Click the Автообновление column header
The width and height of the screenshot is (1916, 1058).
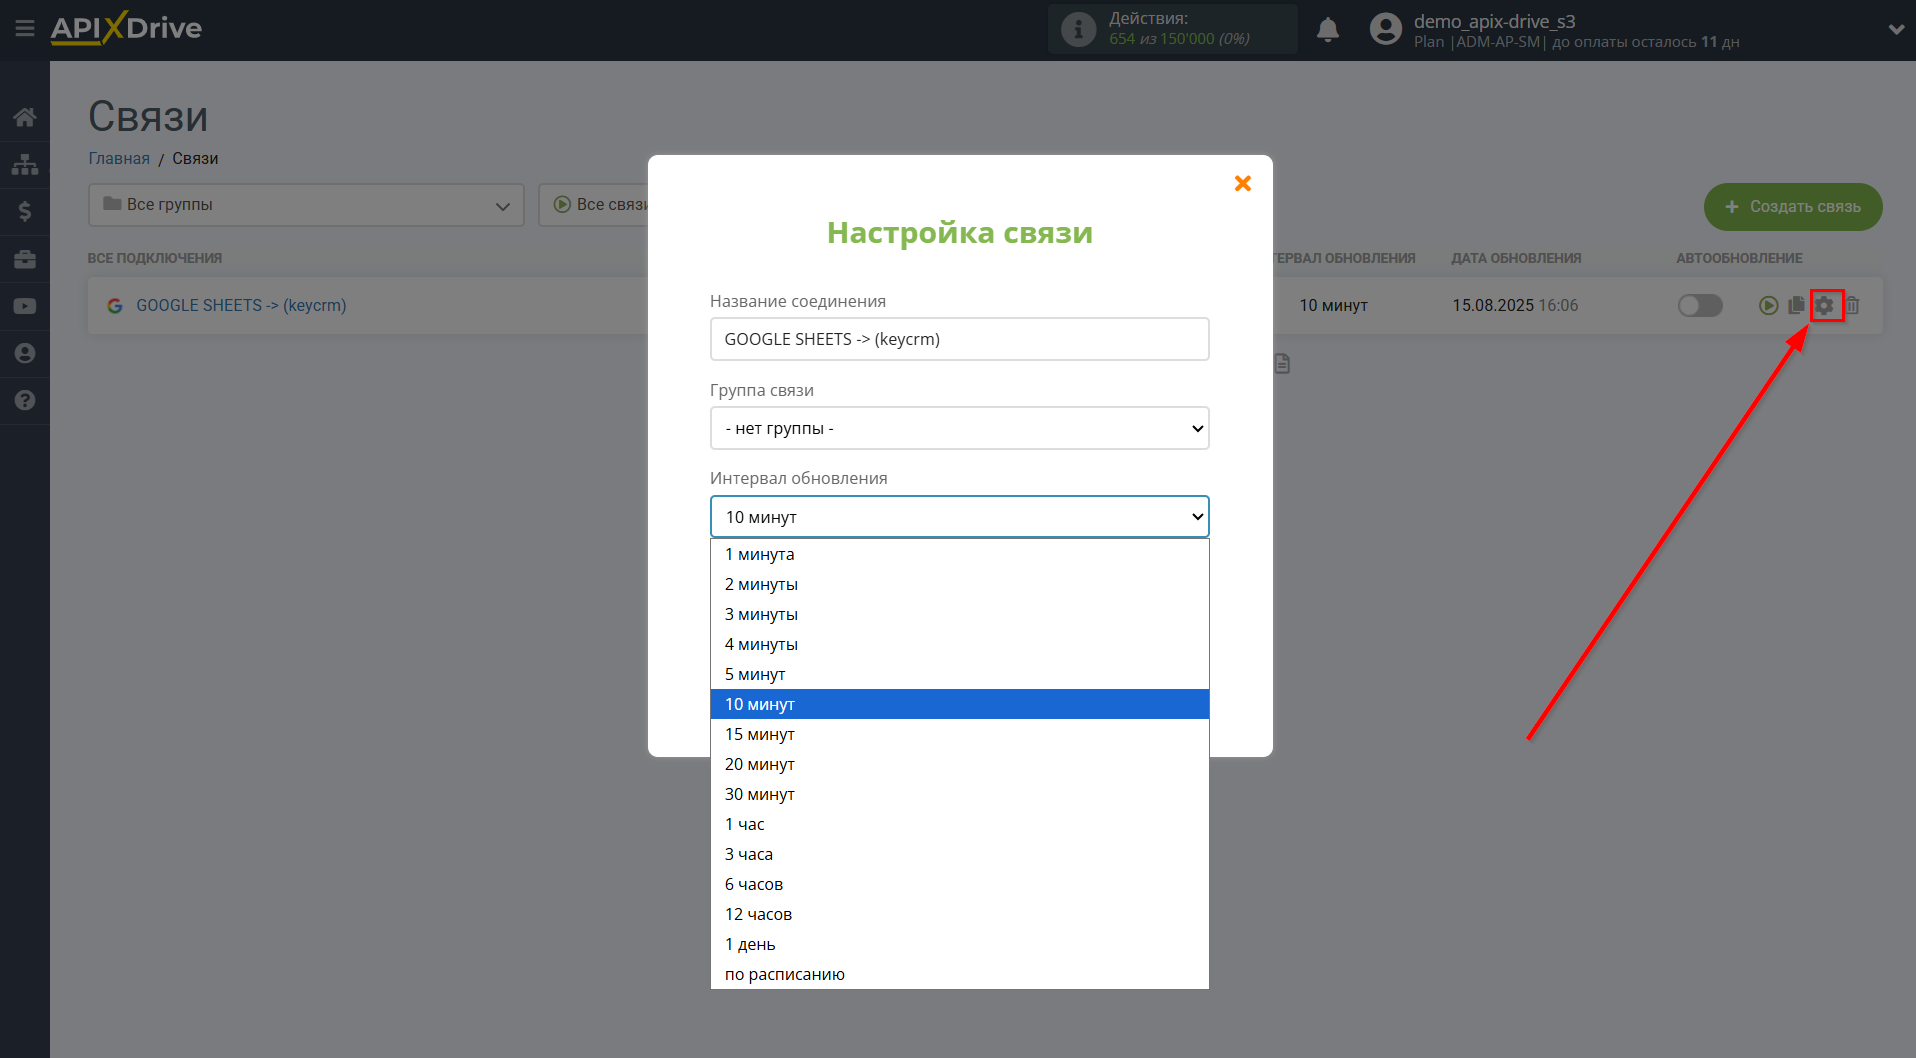point(1739,258)
